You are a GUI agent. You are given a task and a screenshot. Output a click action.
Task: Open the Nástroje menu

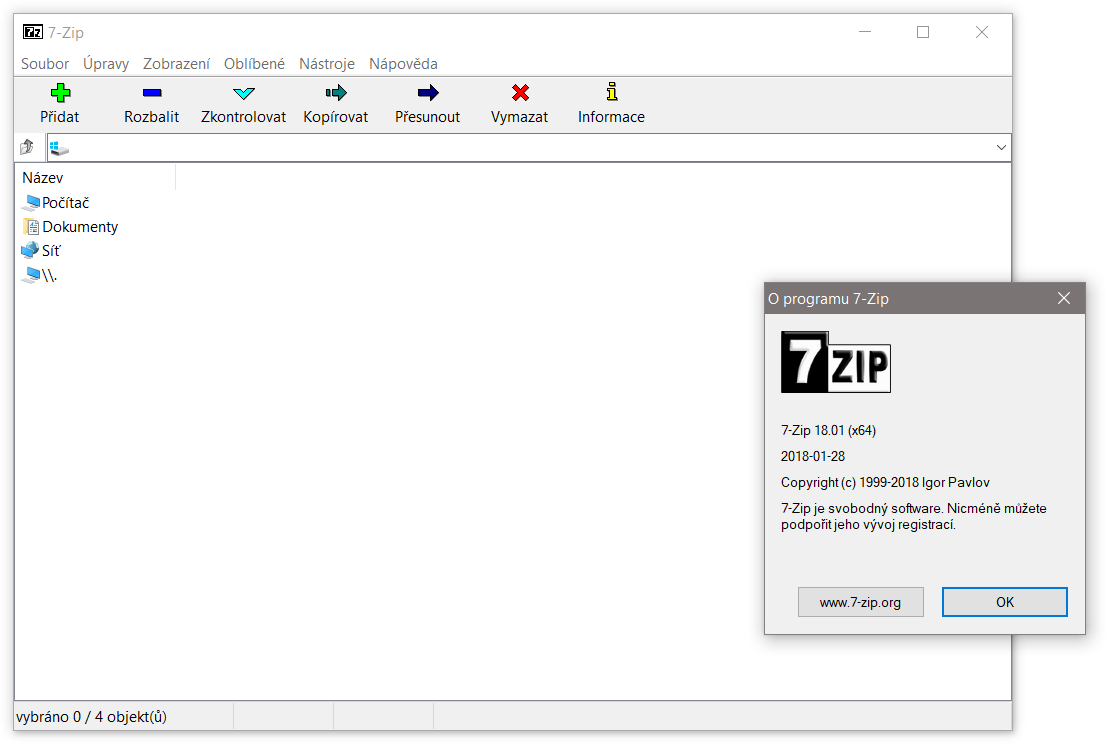pos(327,64)
